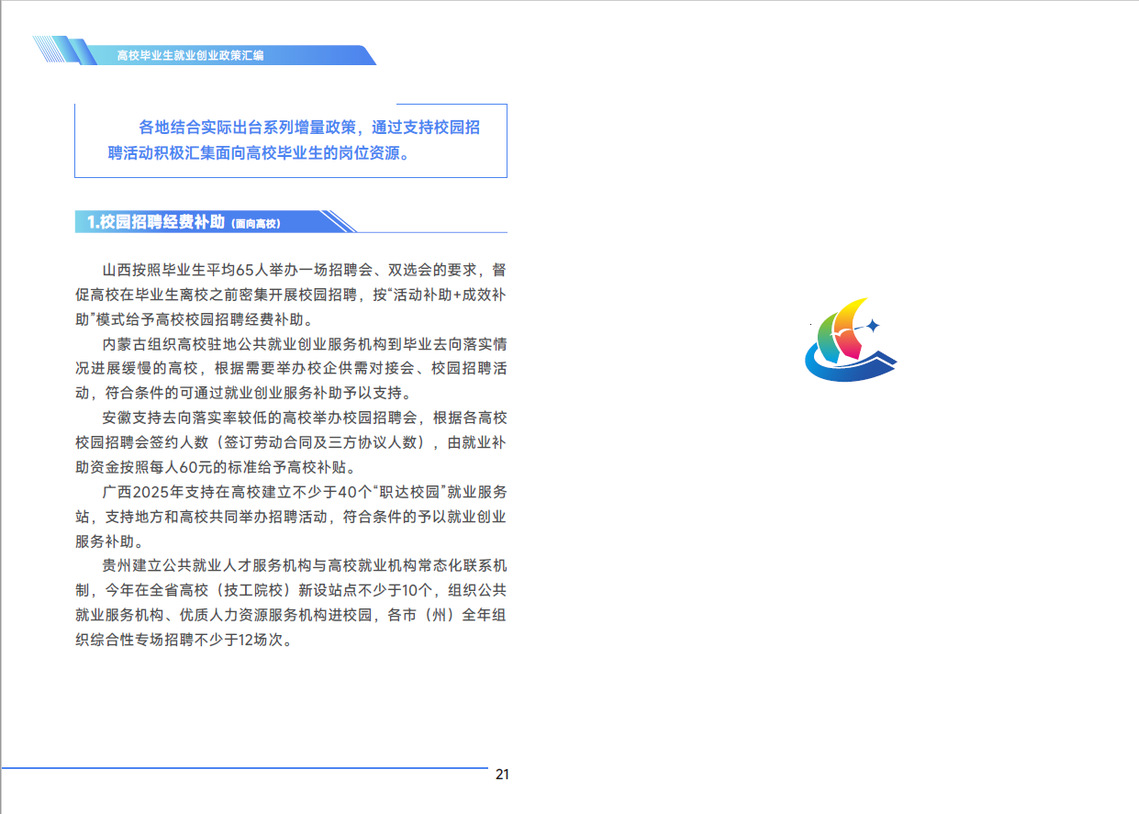1139x814 pixels.
Task: Click the paragraph starting with 内蒙古组织高校
Action: click(x=290, y=368)
